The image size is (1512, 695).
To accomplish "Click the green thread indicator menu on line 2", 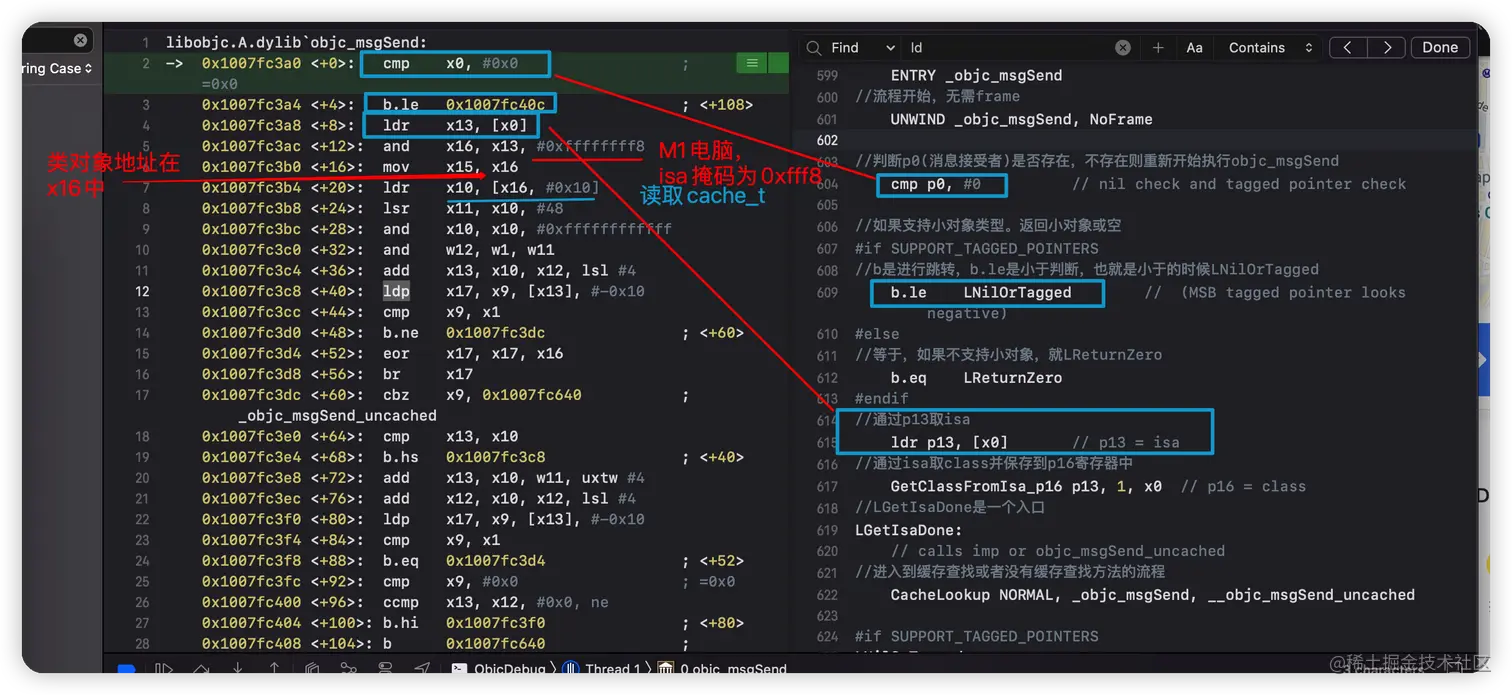I will coord(752,63).
